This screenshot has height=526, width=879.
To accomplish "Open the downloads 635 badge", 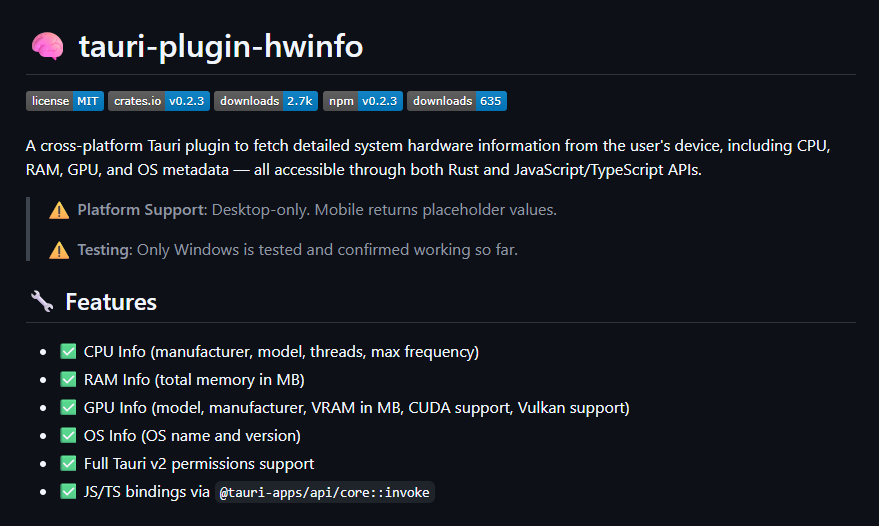I will 457,101.
